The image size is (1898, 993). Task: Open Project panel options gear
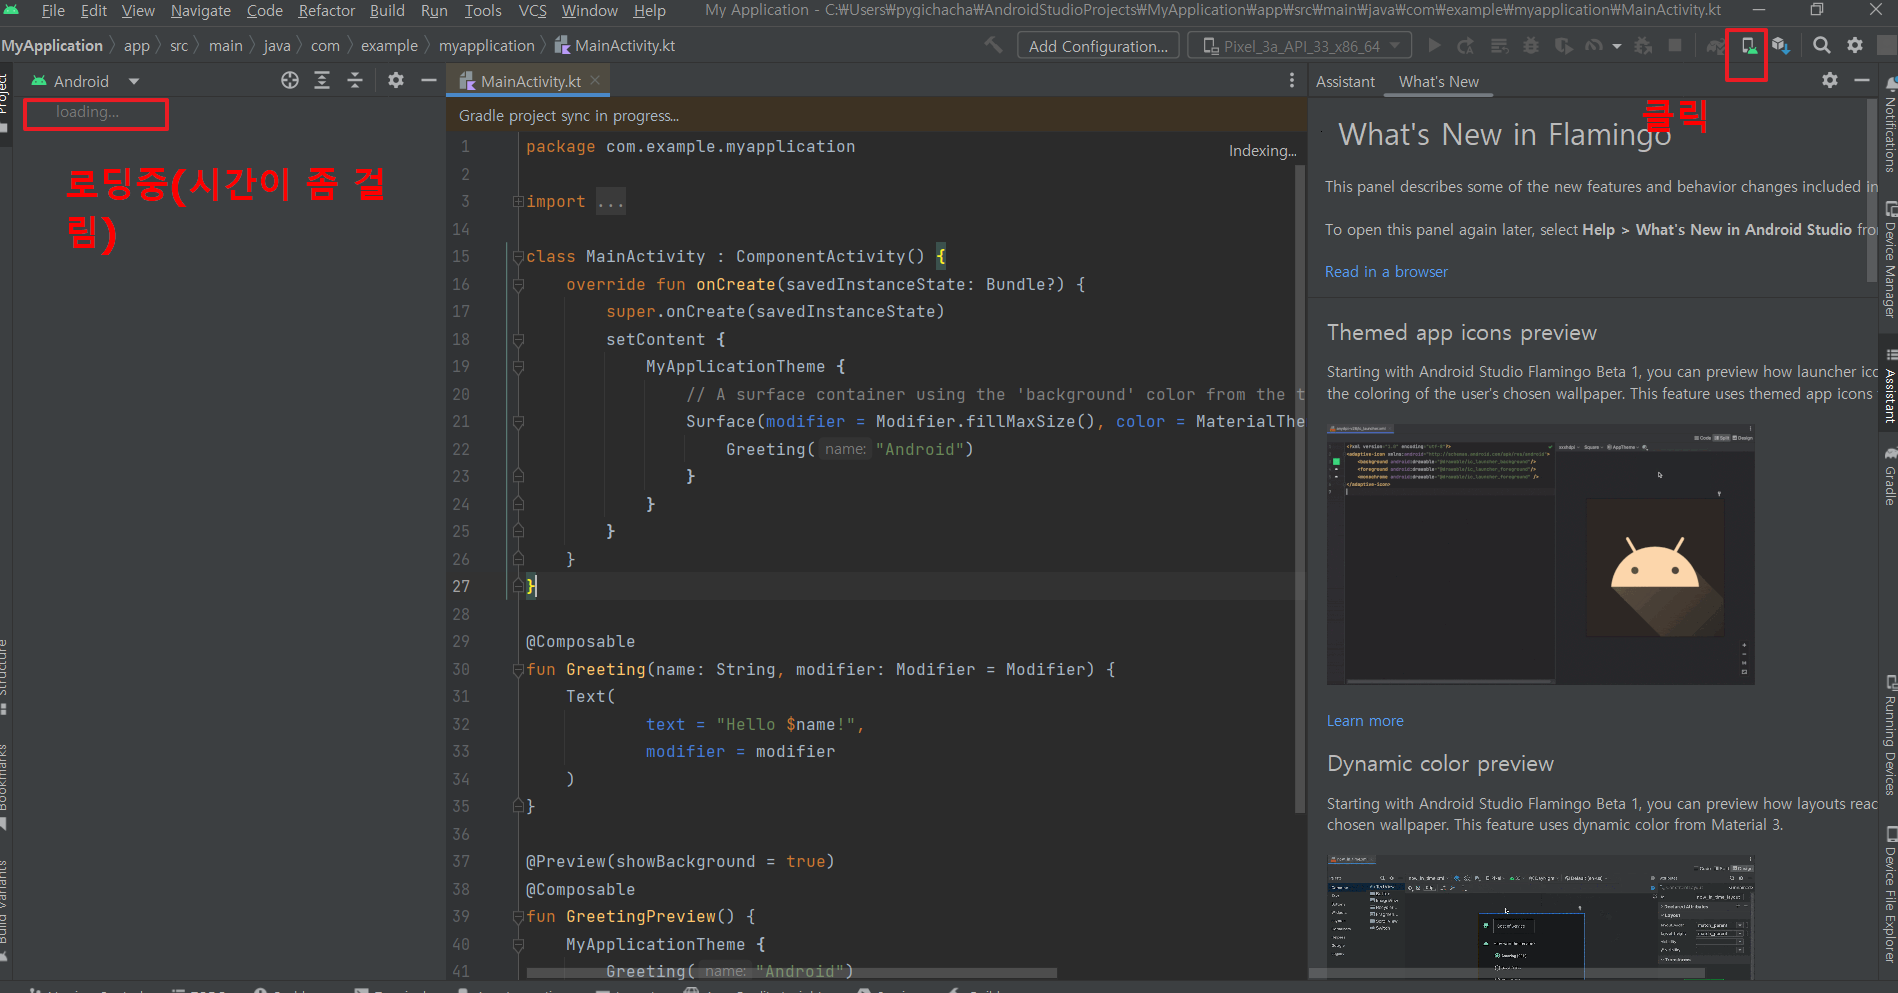coord(396,80)
